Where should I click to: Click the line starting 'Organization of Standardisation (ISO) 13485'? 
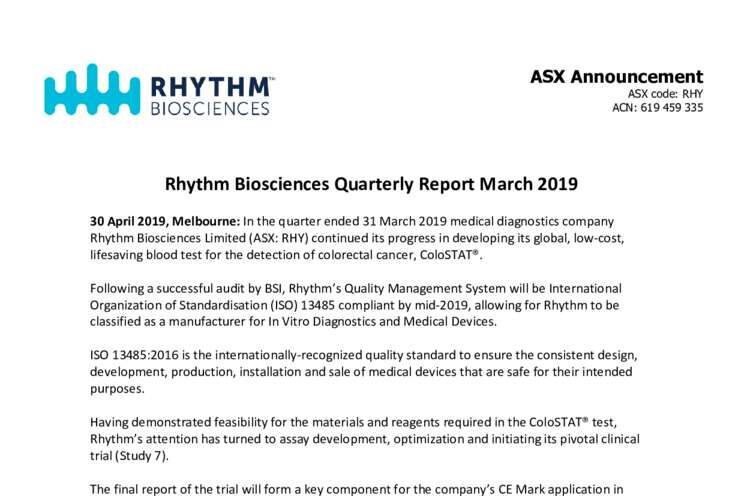click(x=354, y=305)
